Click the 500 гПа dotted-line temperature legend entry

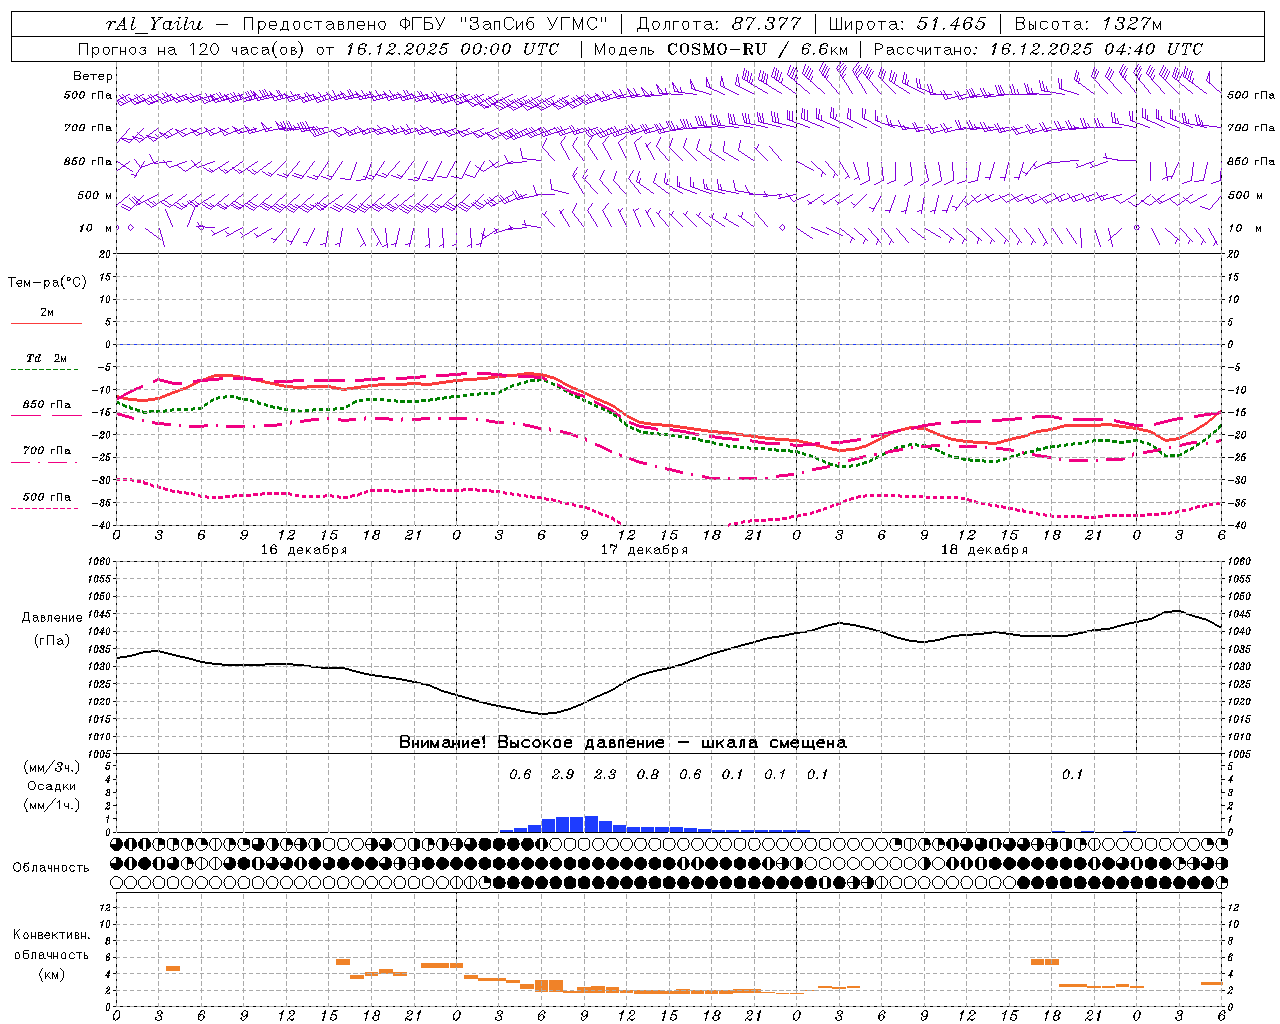[47, 497]
